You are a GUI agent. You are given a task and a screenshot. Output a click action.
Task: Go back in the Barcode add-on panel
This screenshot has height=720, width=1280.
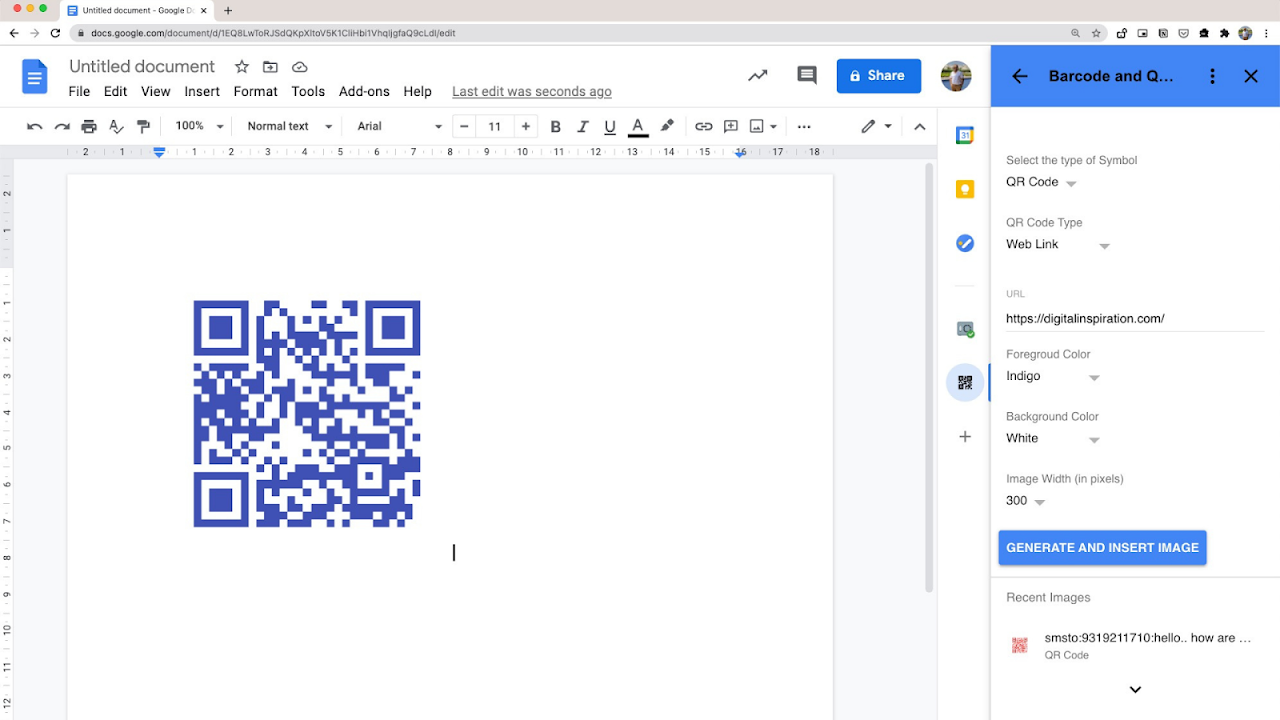tap(1020, 76)
